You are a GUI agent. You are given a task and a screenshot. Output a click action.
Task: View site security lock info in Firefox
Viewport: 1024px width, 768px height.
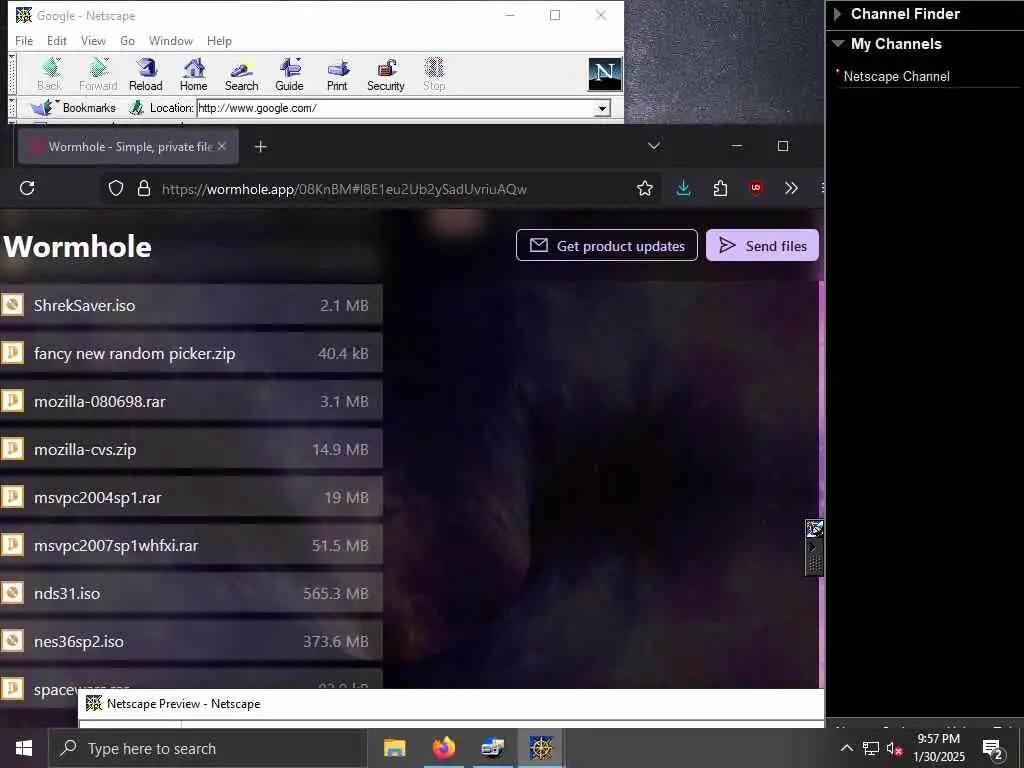click(x=144, y=189)
